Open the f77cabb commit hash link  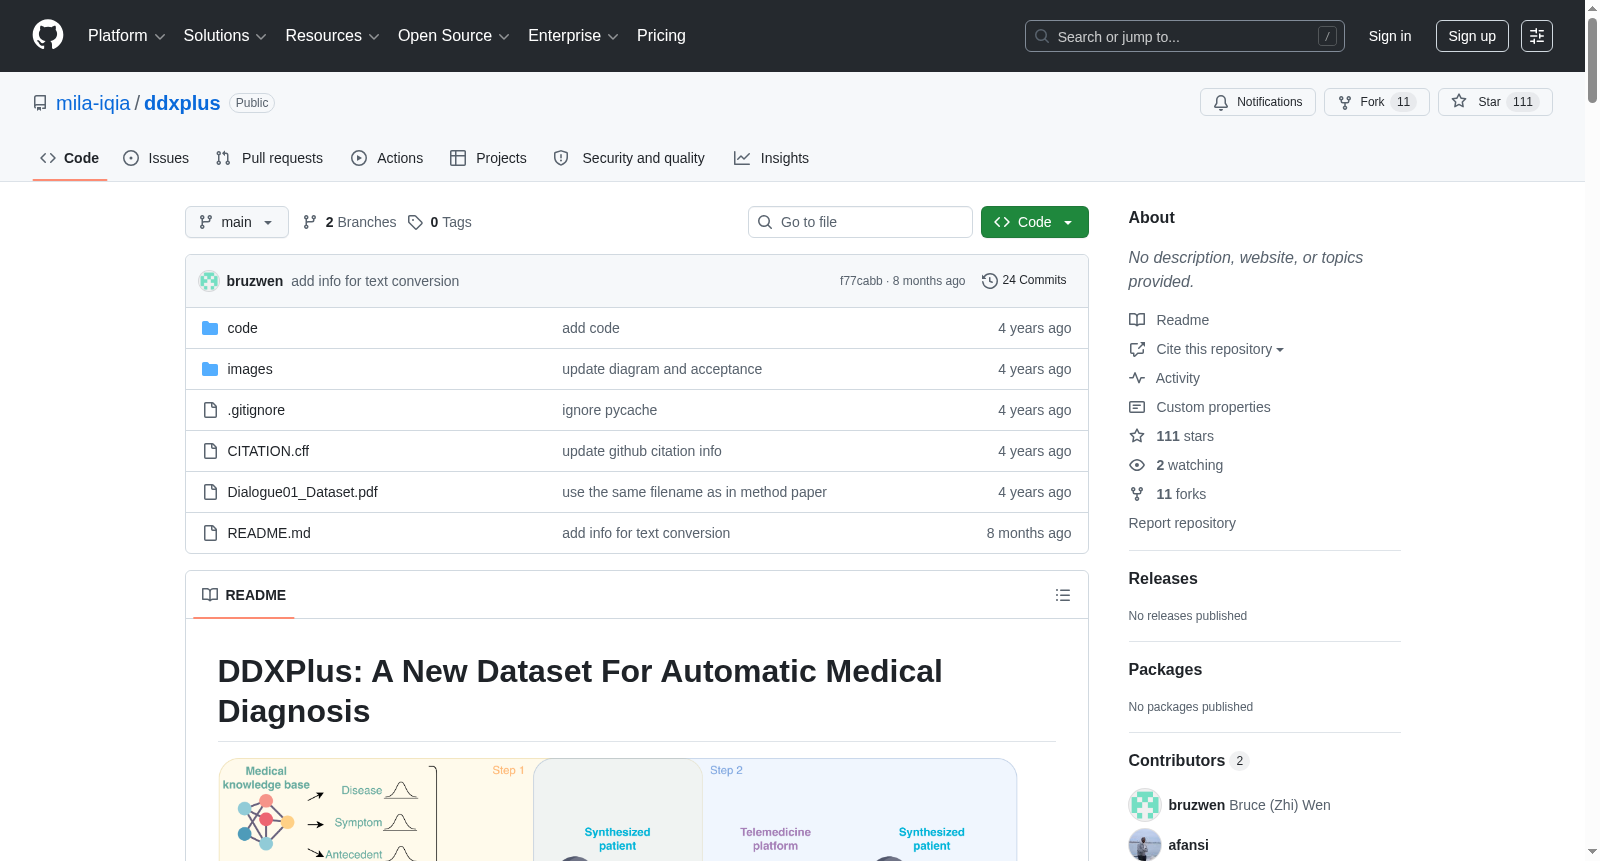tap(861, 281)
